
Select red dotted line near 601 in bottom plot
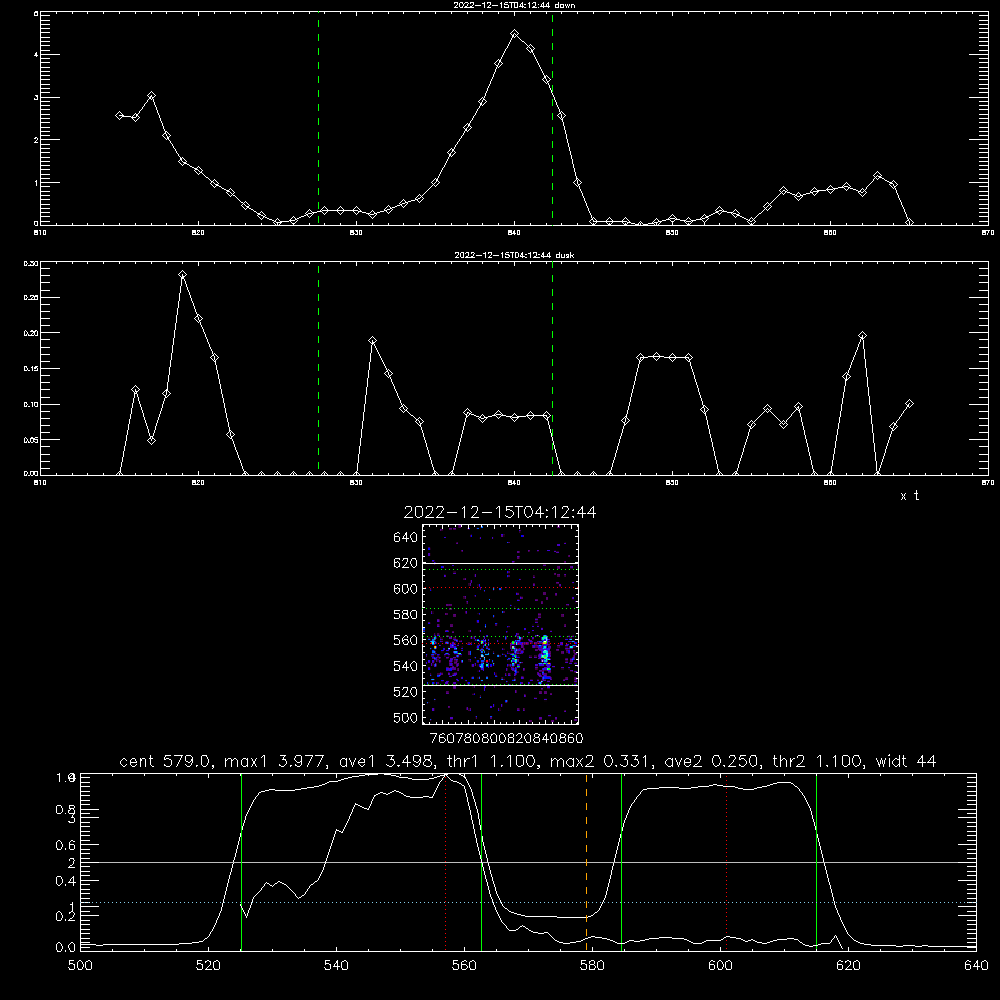(x=726, y=862)
